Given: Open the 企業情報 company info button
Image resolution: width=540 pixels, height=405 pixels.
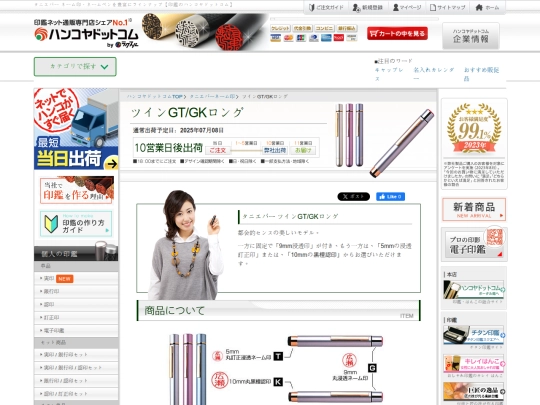Looking at the screenshot, I should [x=471, y=36].
